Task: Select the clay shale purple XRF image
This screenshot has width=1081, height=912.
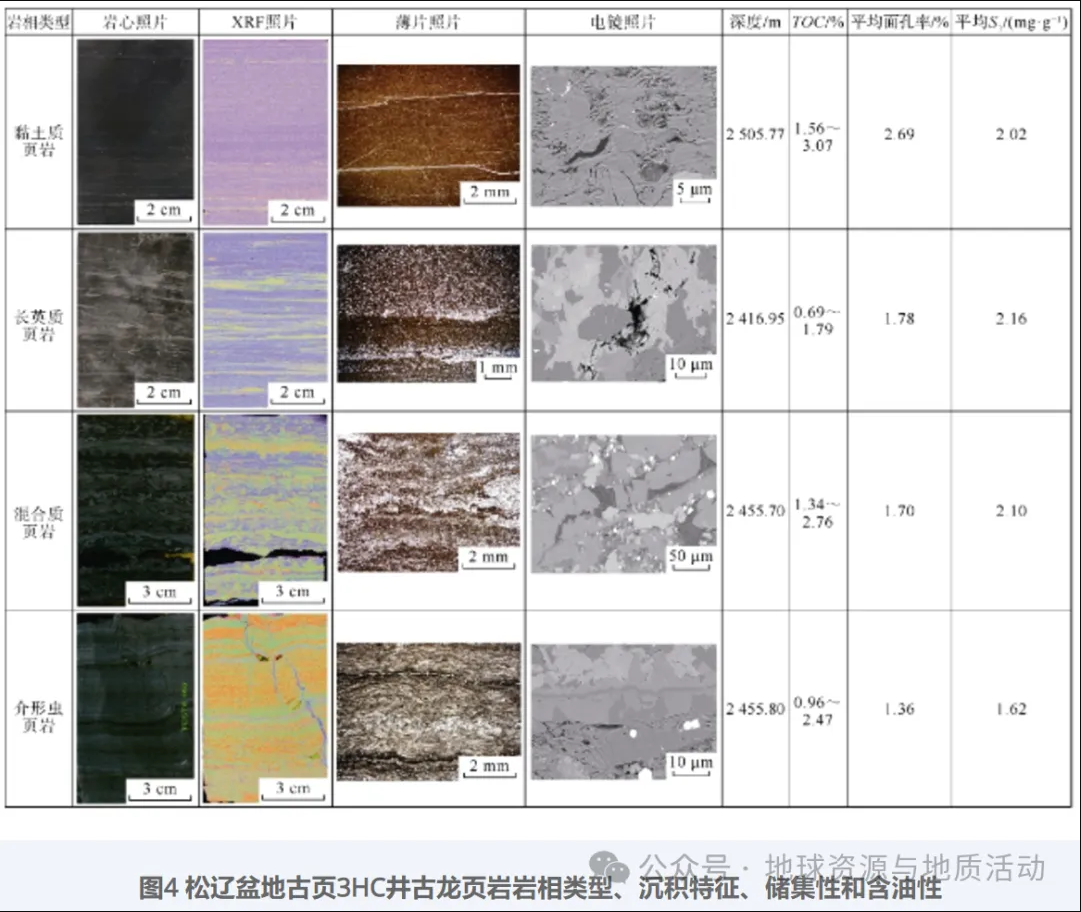Action: click(265, 132)
